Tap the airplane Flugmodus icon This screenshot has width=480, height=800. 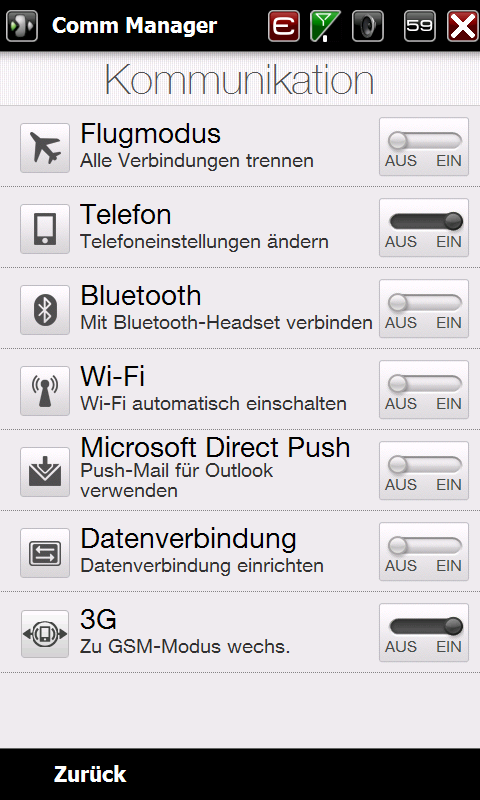[x=45, y=148]
